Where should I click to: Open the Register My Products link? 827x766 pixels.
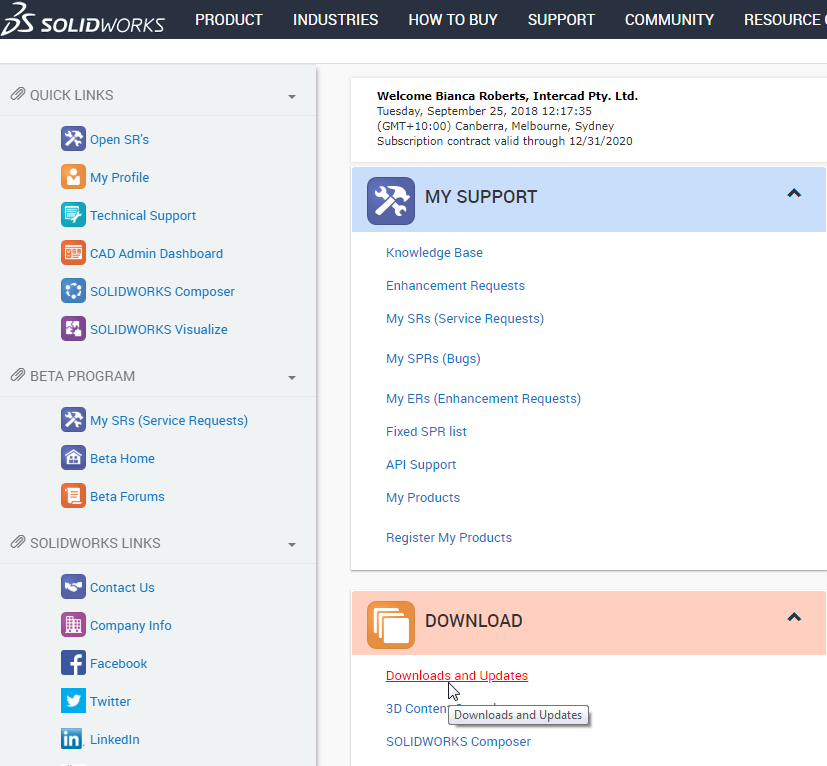click(449, 538)
